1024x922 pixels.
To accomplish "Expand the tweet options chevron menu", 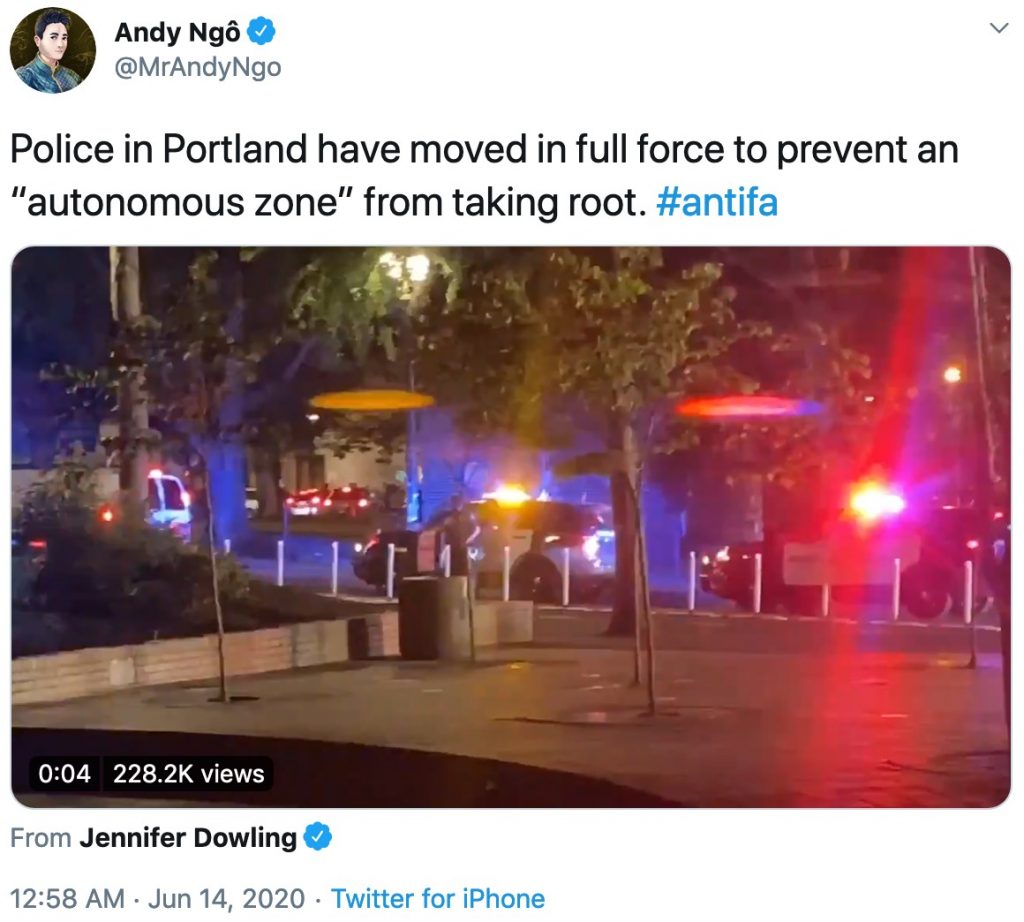I will pos(999,28).
